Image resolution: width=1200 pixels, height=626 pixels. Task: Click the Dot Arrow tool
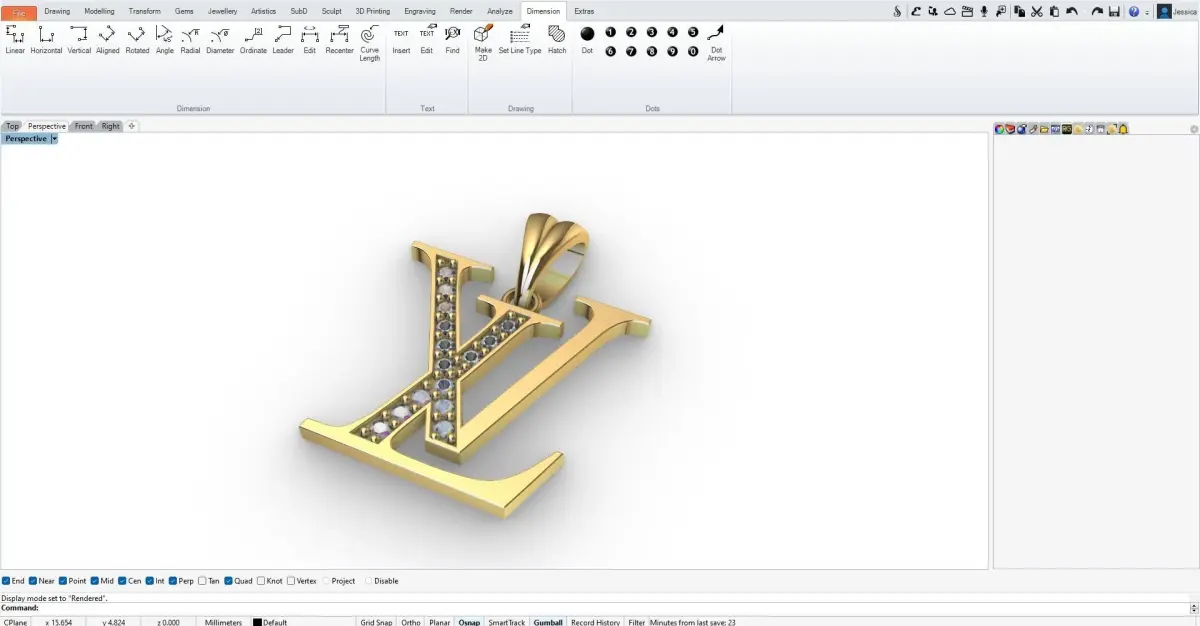coord(716,44)
